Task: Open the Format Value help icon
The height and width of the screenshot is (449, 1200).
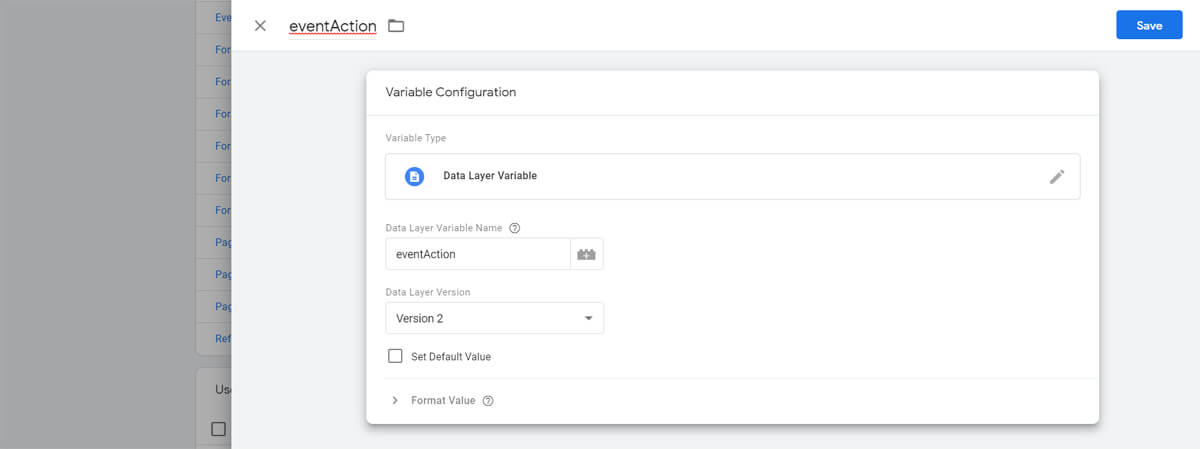Action: [488, 401]
